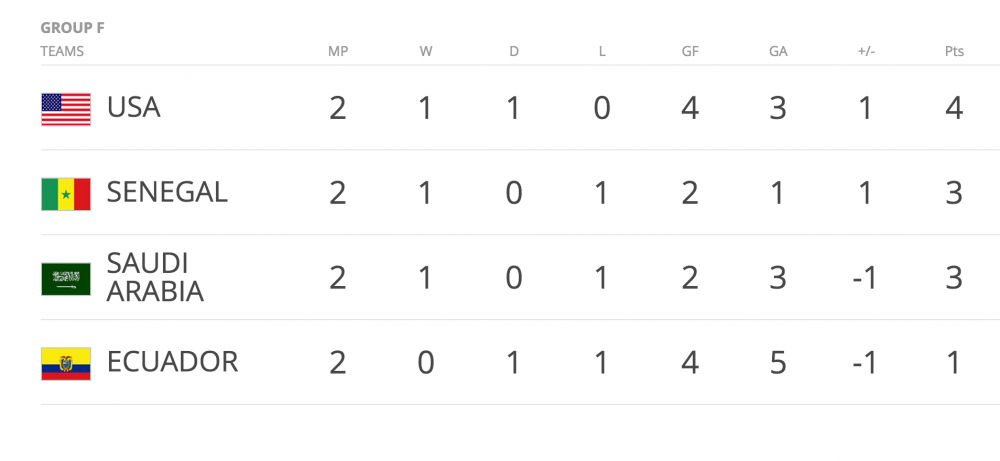Click the W column header
The height and width of the screenshot is (461, 1000).
click(426, 51)
